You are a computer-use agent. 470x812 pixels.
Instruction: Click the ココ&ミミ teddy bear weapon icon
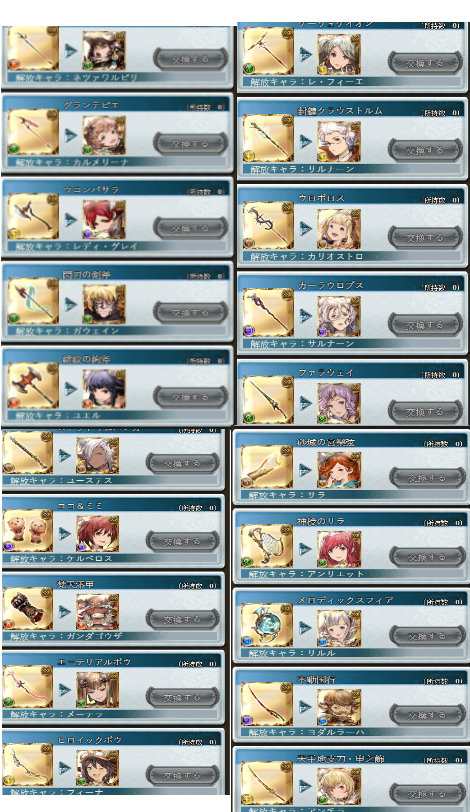[x=27, y=530]
